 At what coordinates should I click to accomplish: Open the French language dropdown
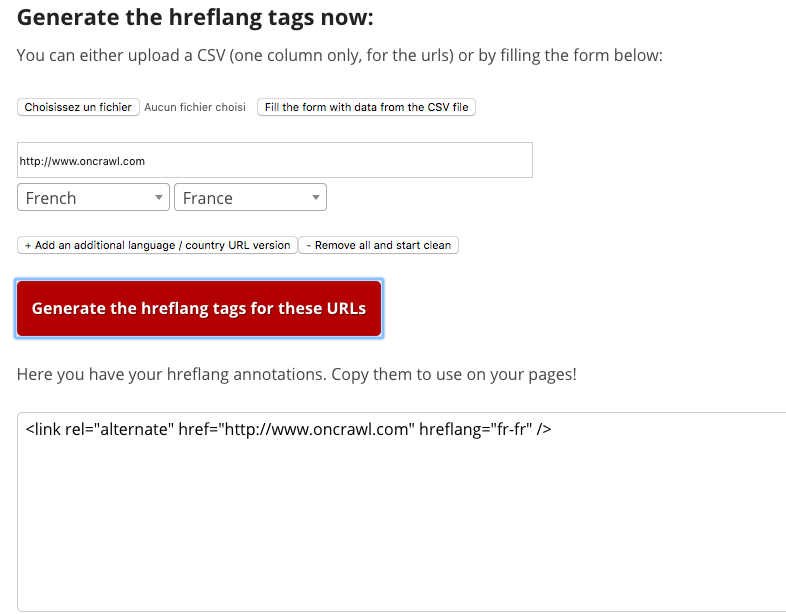tap(93, 197)
